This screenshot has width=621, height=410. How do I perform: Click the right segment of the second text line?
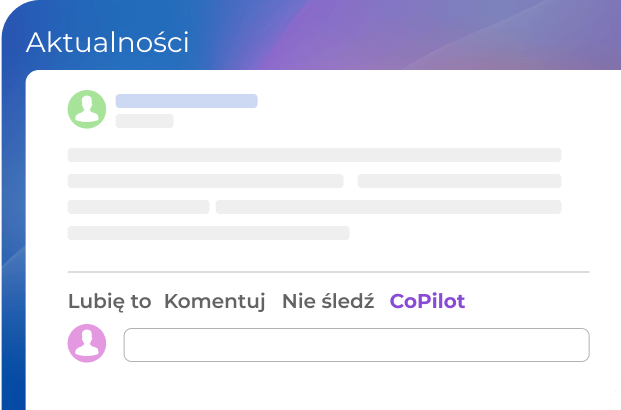coord(459,181)
